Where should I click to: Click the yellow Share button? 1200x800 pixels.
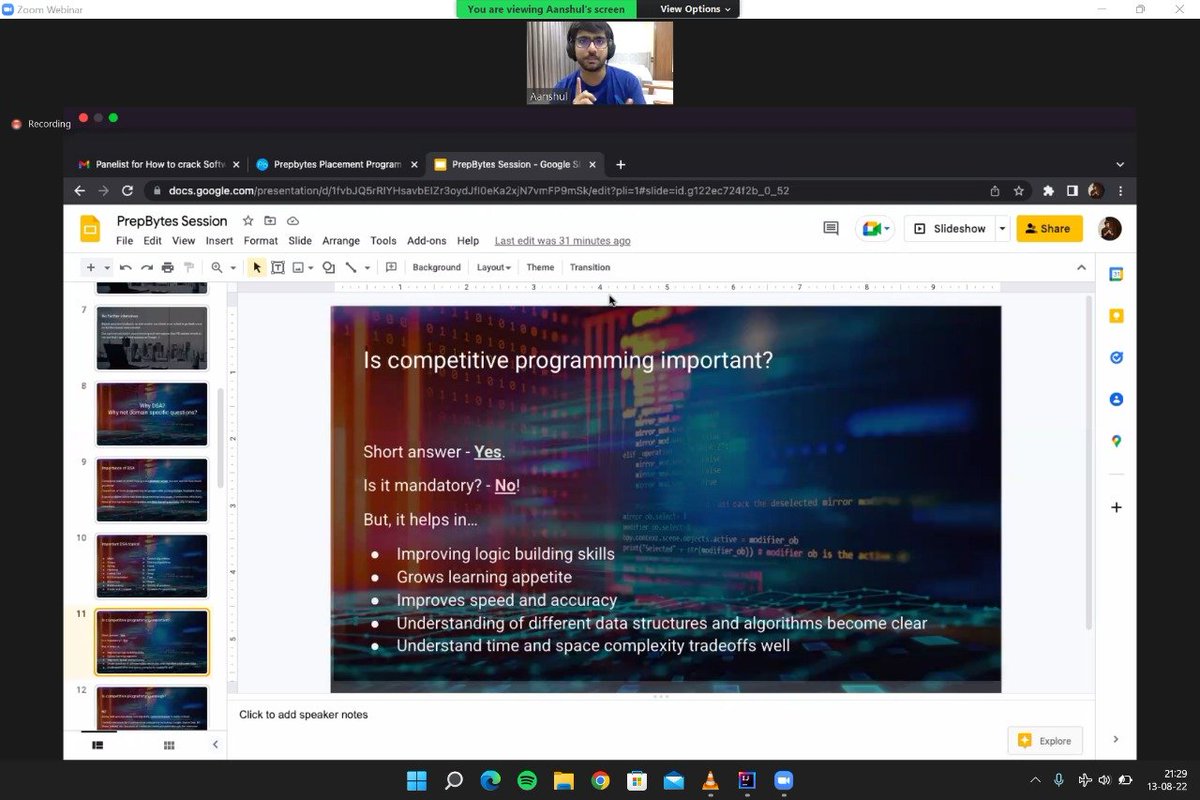[1049, 229]
